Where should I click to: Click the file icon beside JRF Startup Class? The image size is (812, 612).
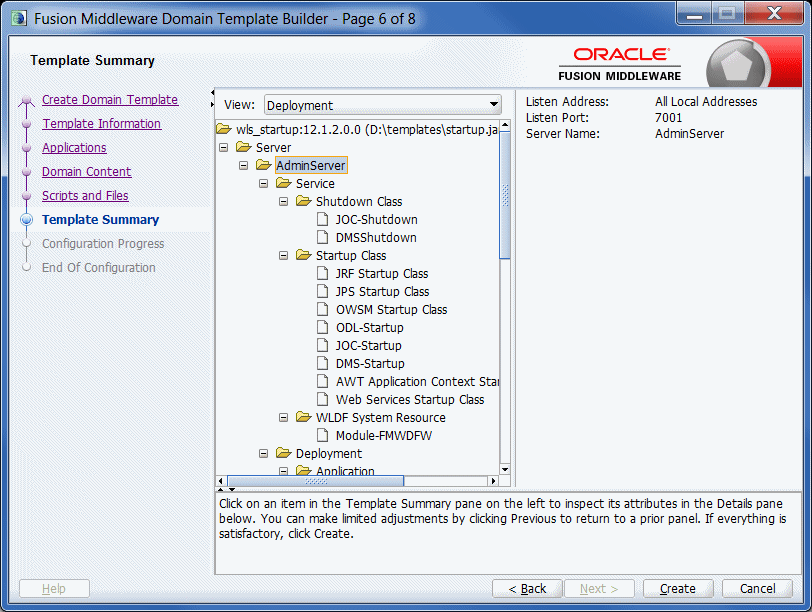click(x=323, y=273)
